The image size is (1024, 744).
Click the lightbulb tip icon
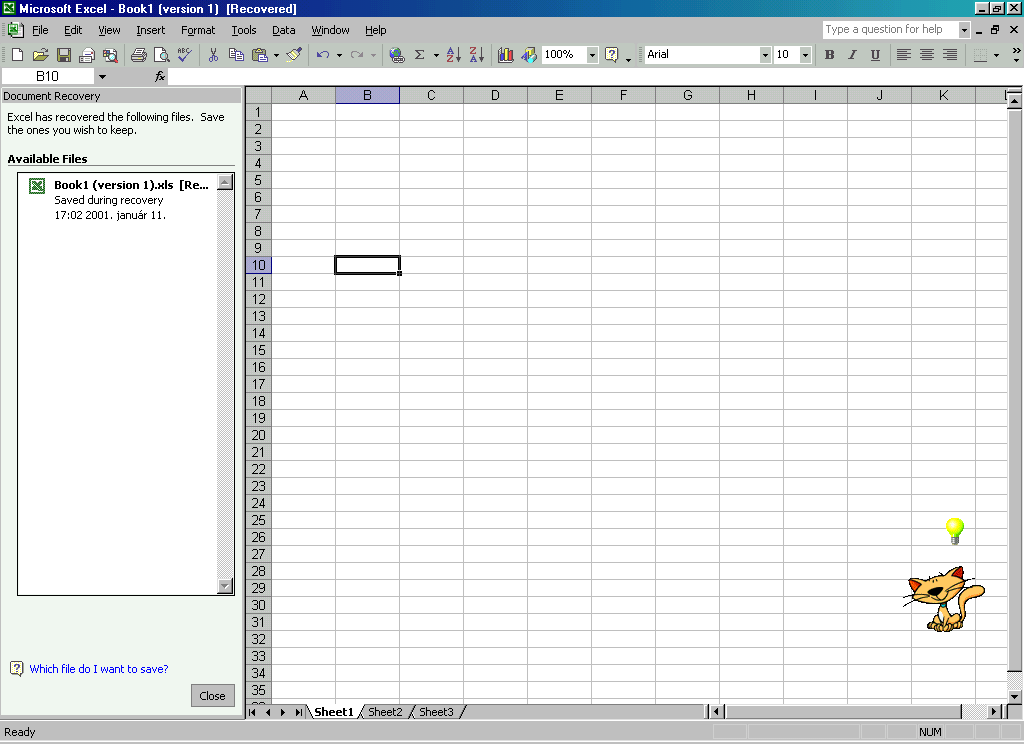pyautogui.click(x=955, y=531)
